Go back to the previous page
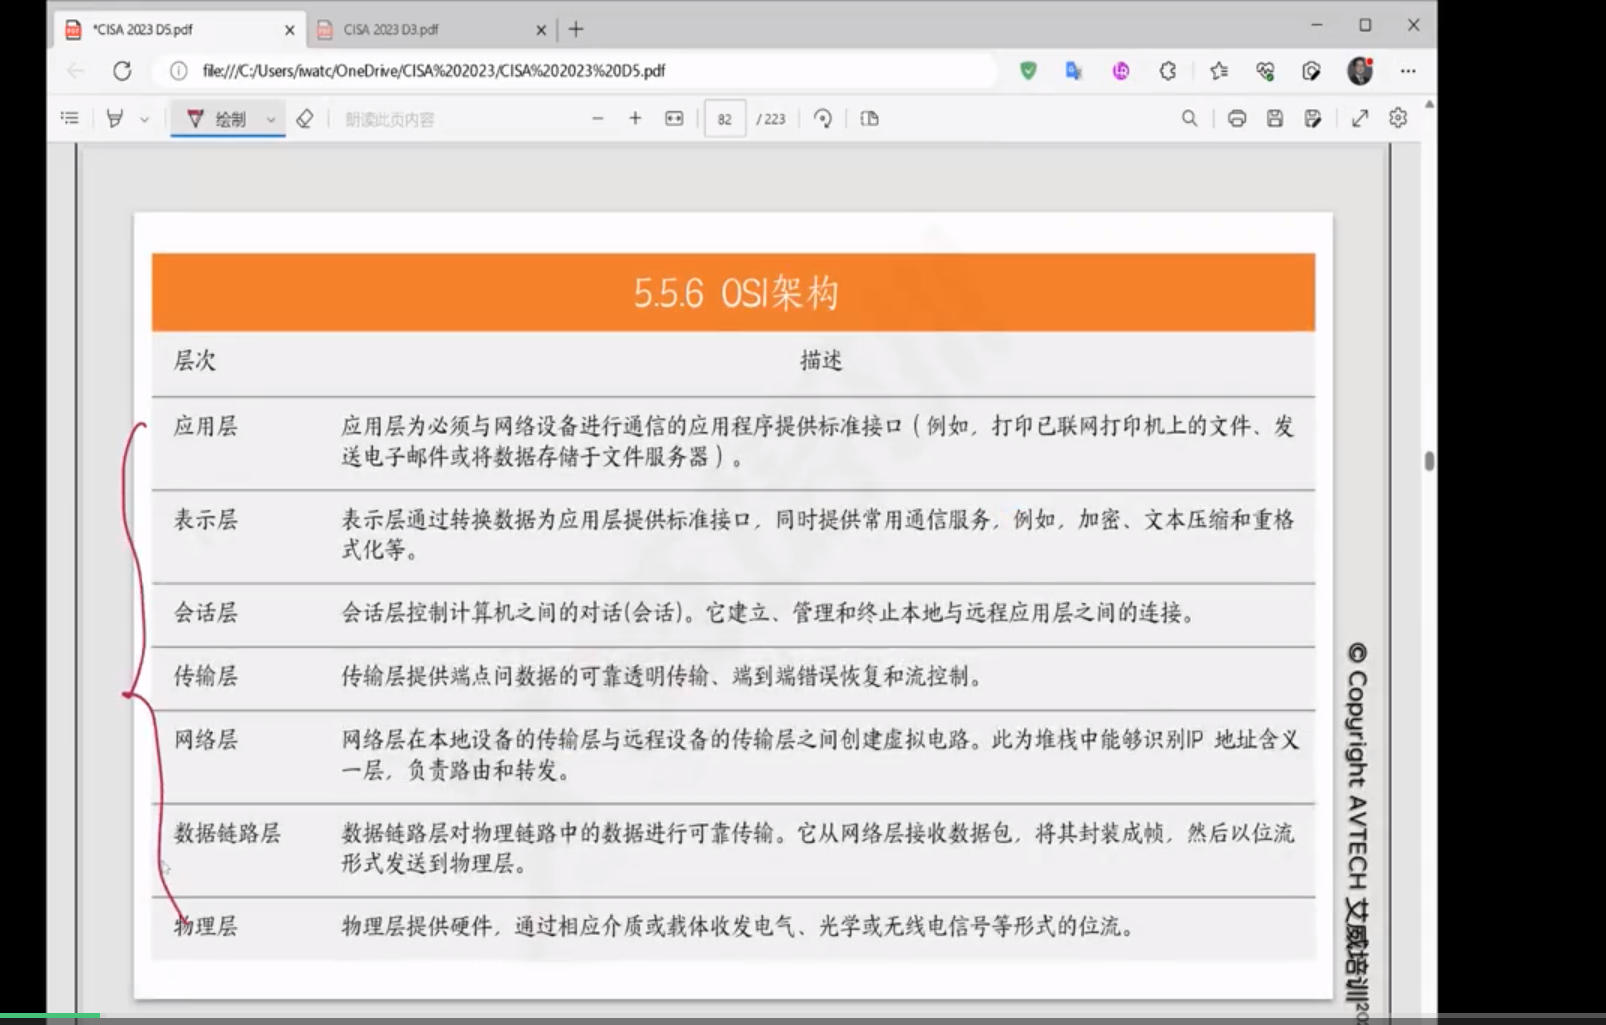The width and height of the screenshot is (1606, 1025). [76, 71]
